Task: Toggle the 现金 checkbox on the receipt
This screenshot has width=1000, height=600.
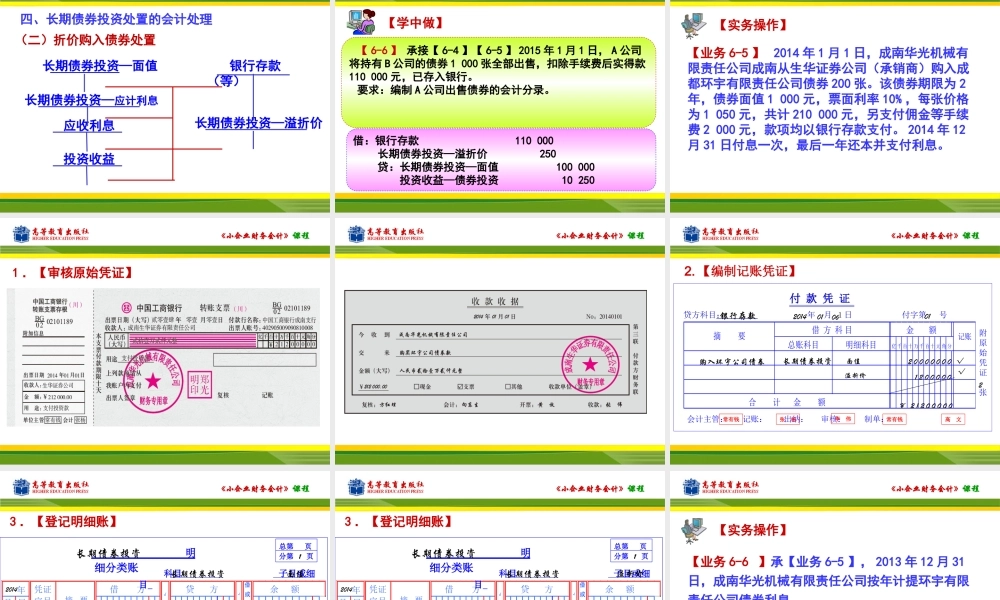Action: [416, 386]
